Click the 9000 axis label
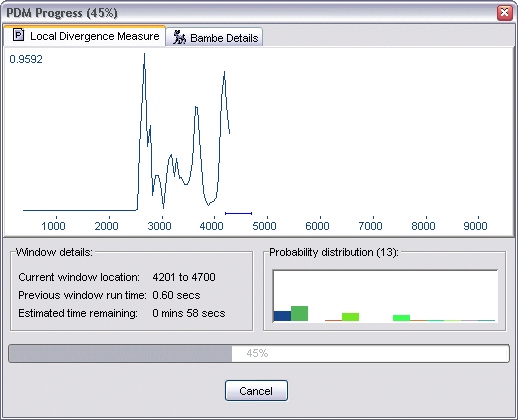Screen dimensions: 518x420 (x=475, y=226)
